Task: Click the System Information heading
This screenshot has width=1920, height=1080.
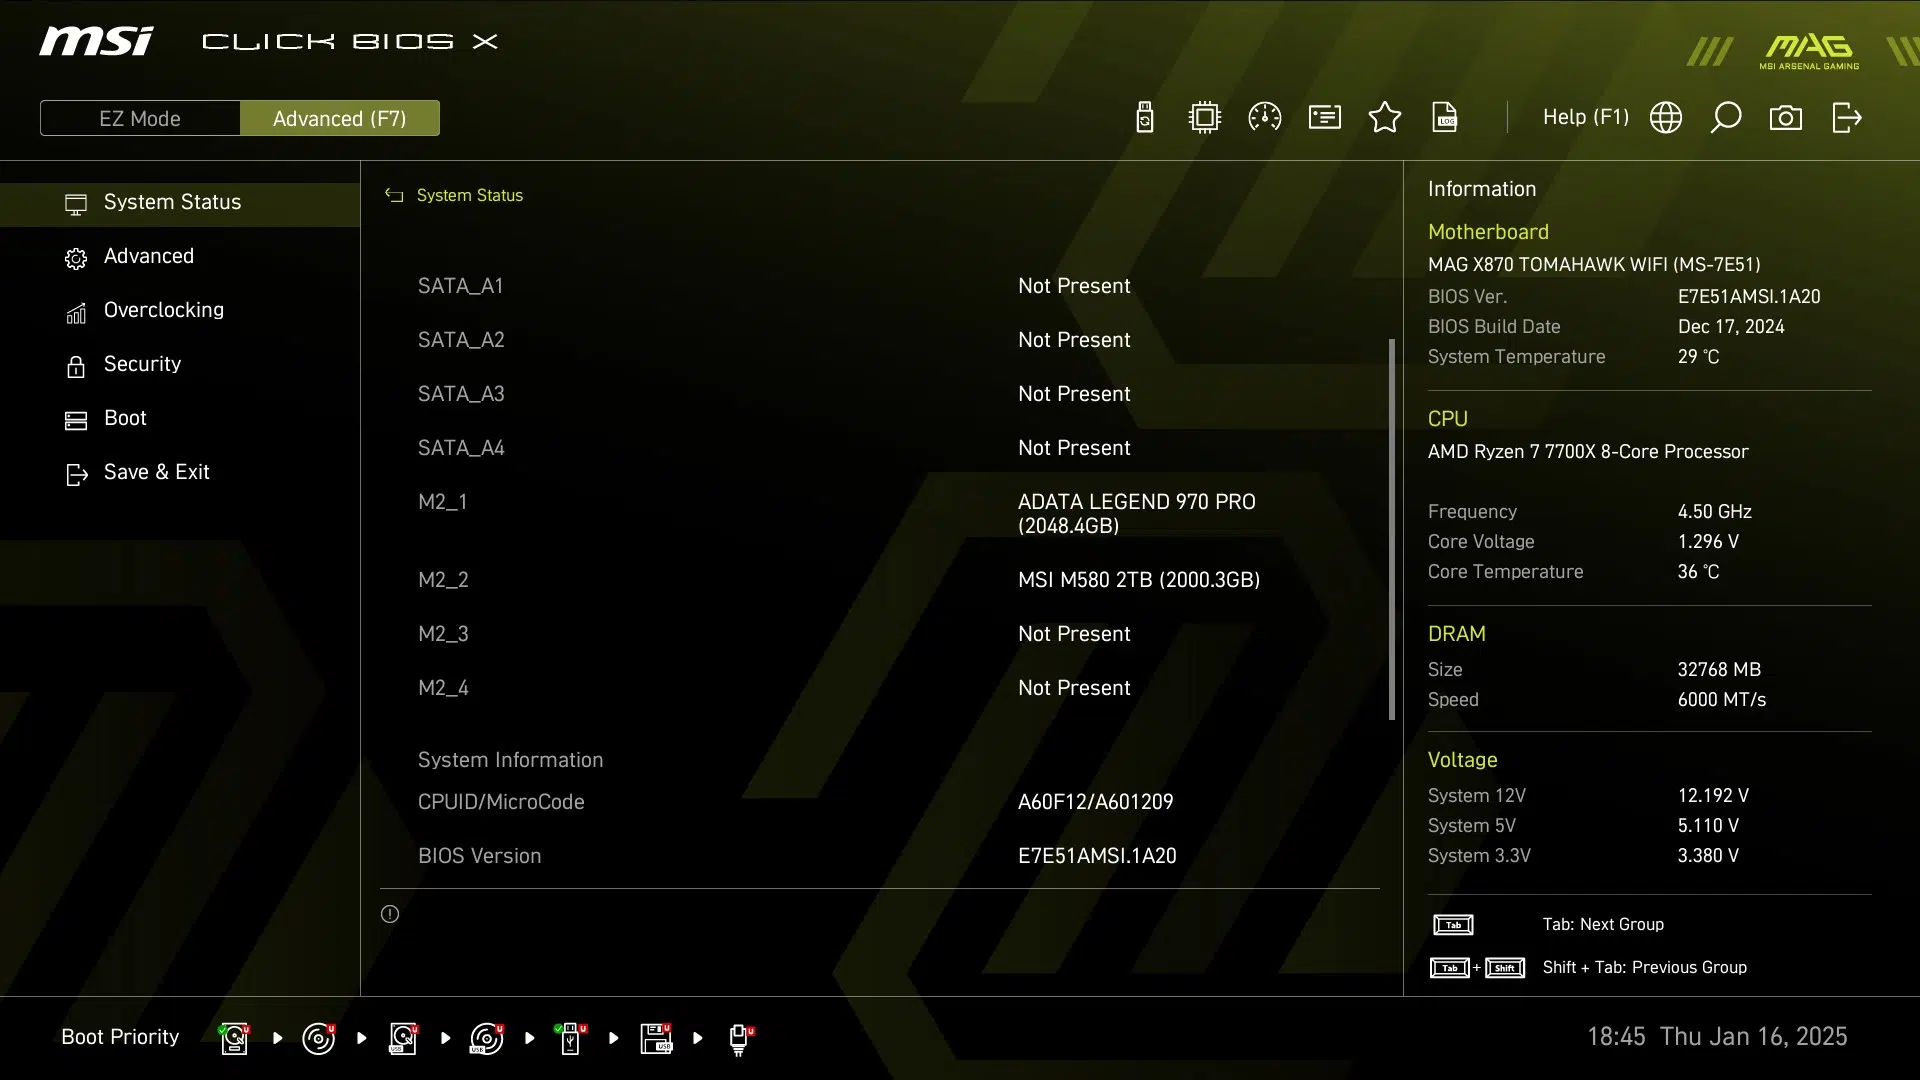Action: click(x=510, y=760)
